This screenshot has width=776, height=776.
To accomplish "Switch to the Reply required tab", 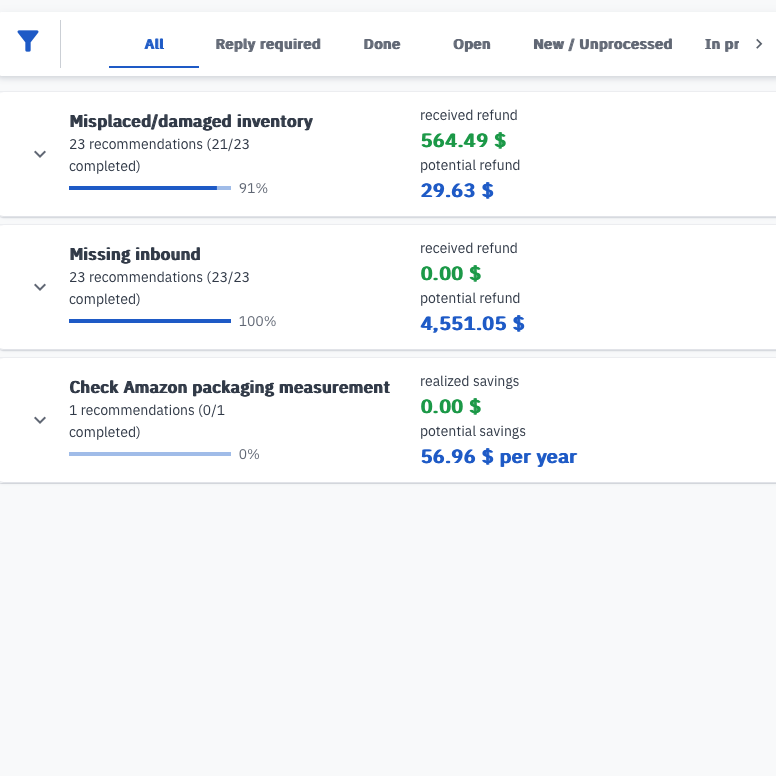I will (x=268, y=44).
